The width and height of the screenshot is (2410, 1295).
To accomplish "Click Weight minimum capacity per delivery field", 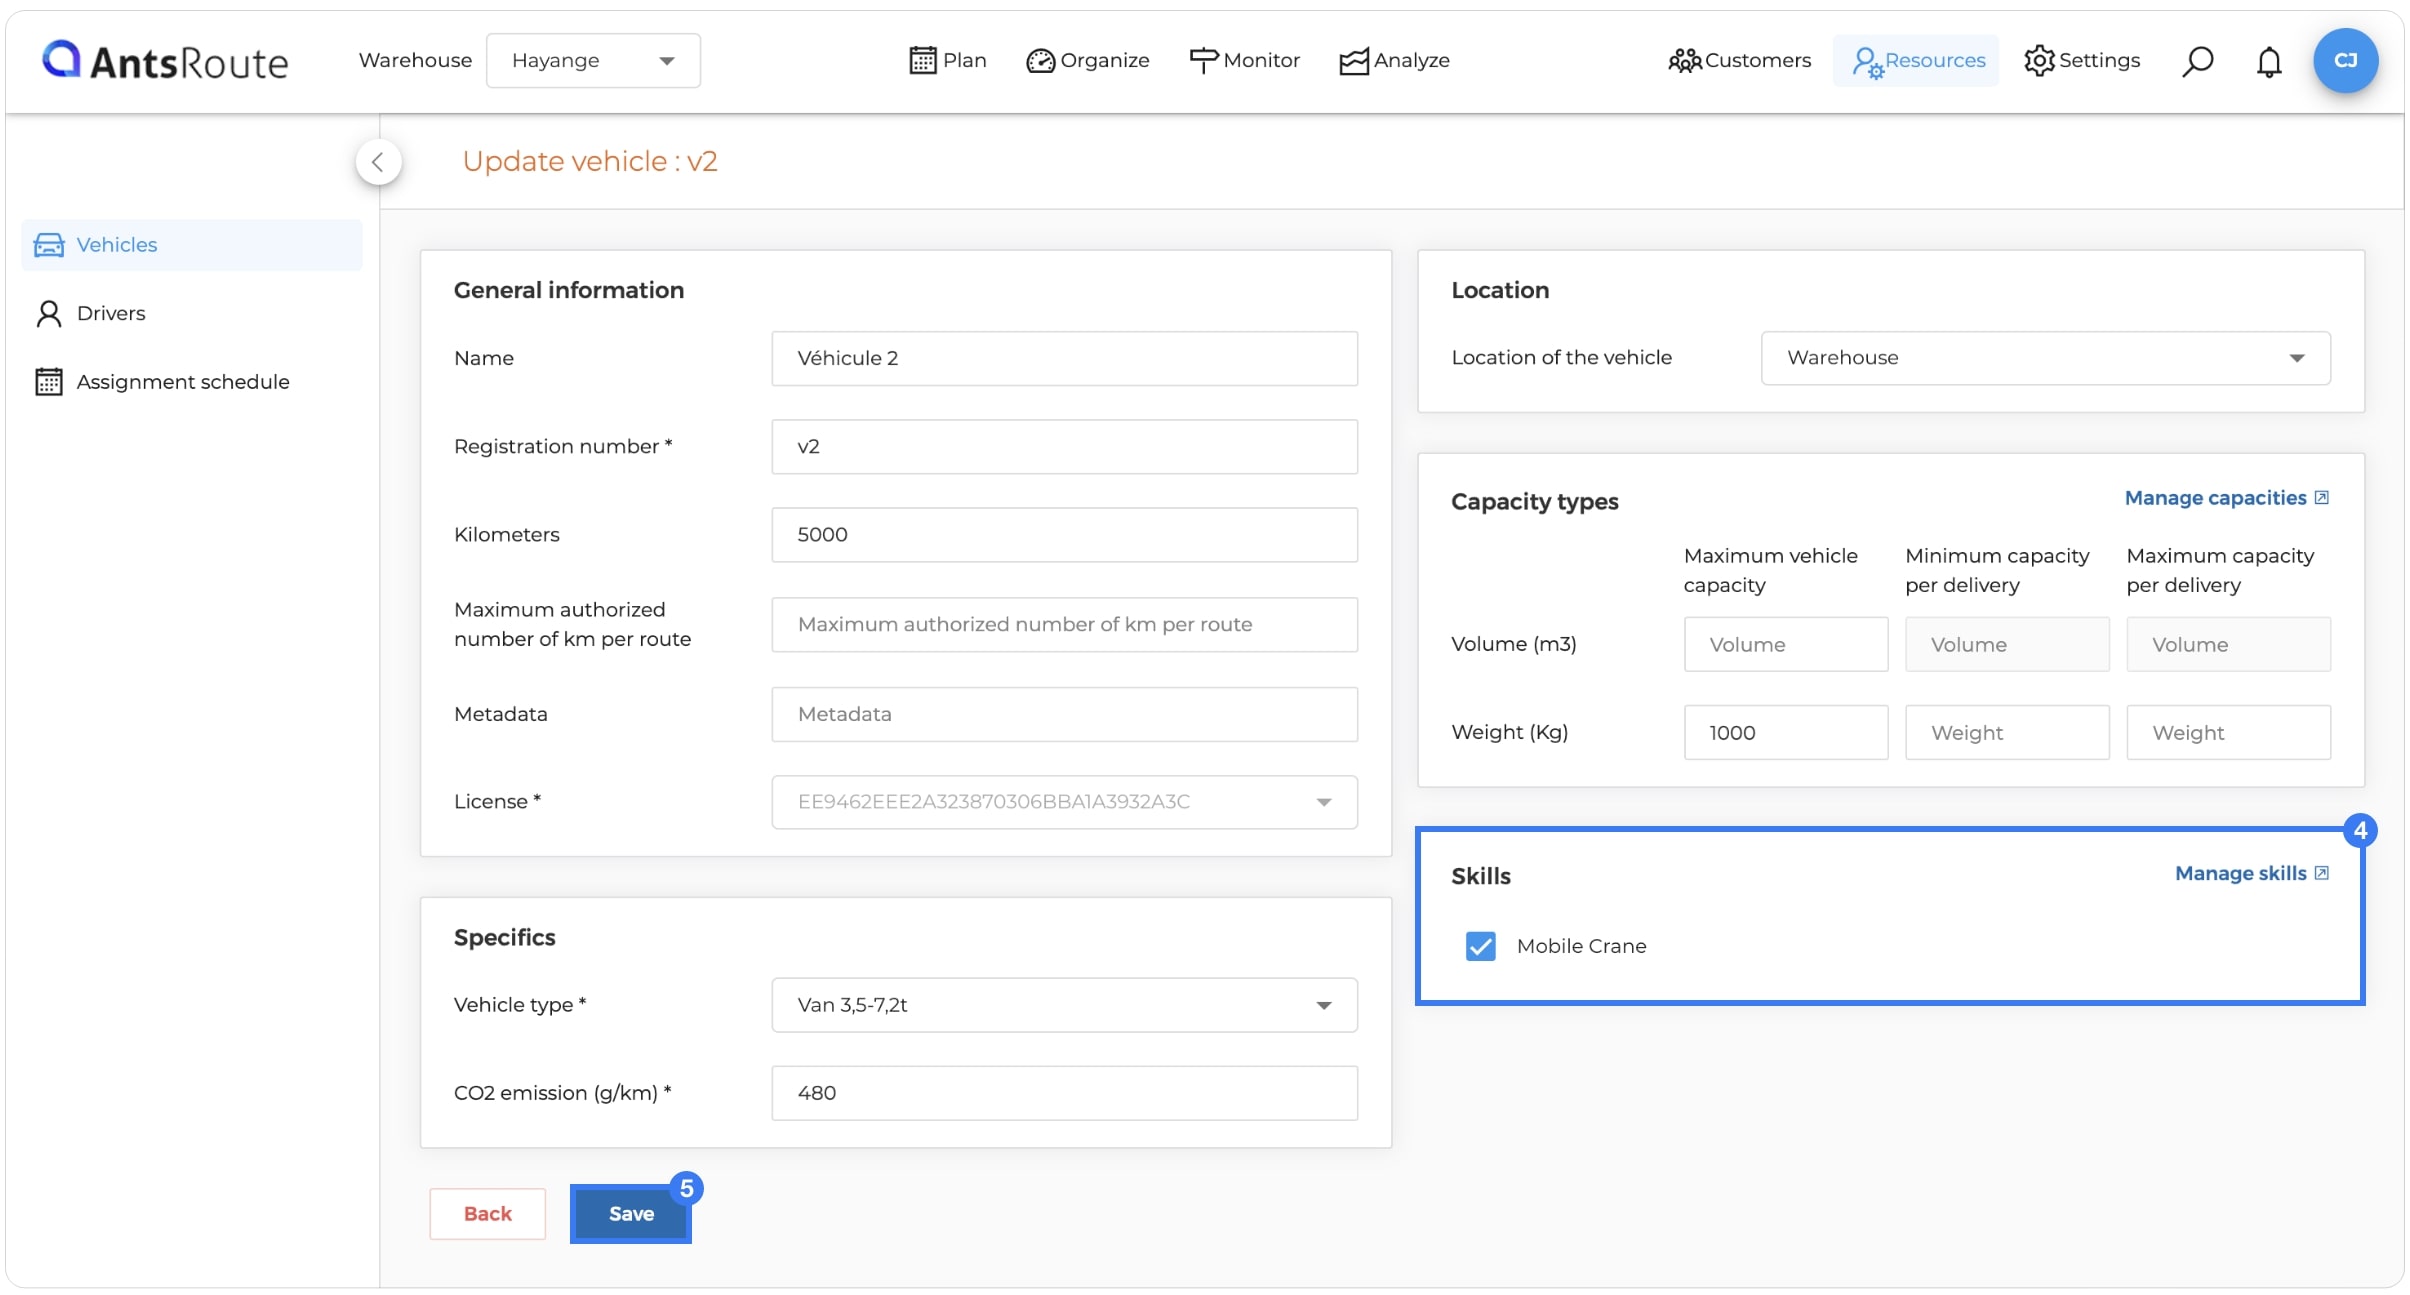I will [2007, 733].
